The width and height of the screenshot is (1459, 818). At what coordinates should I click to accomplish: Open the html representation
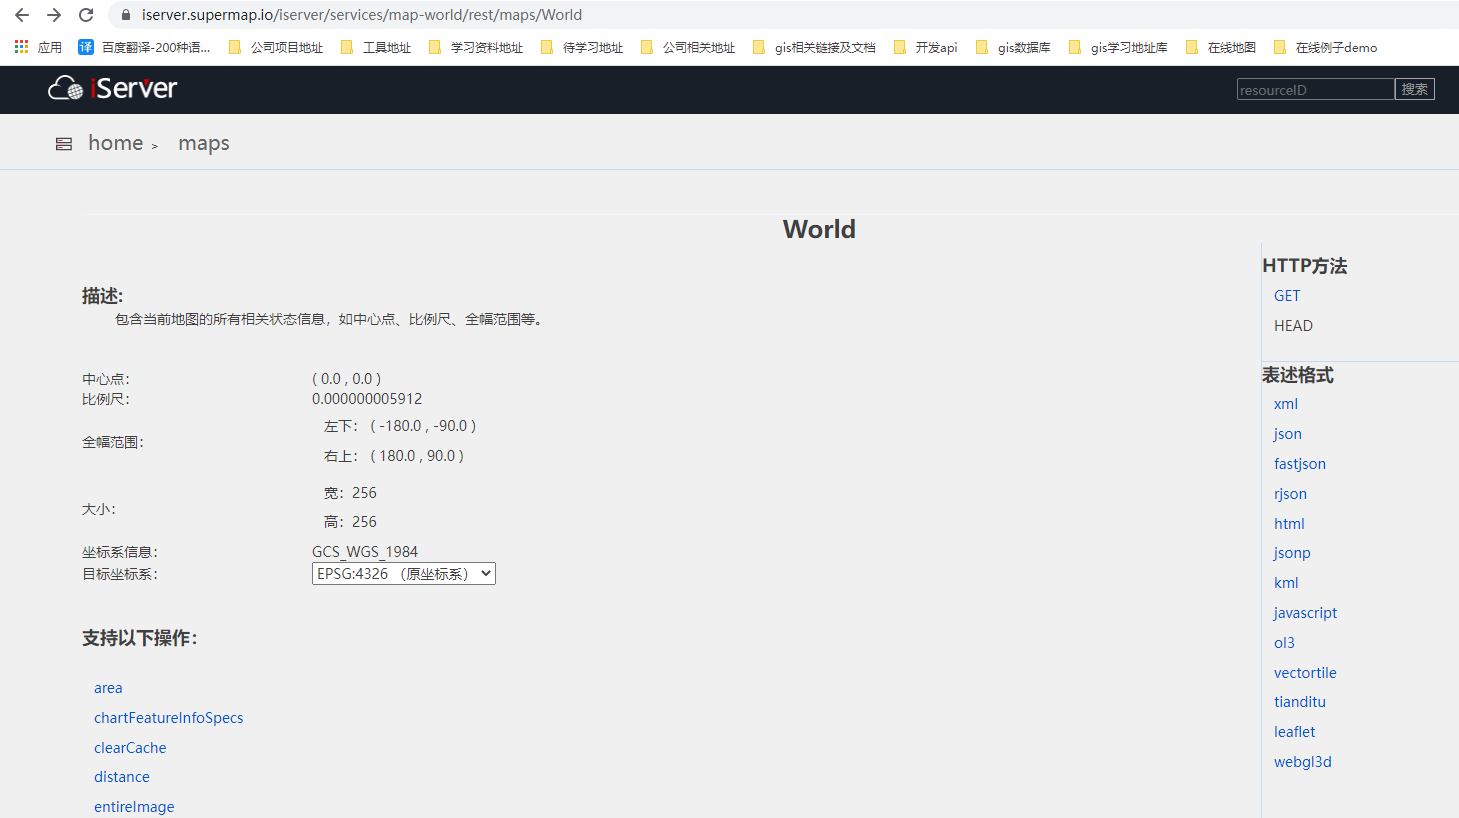1289,524
